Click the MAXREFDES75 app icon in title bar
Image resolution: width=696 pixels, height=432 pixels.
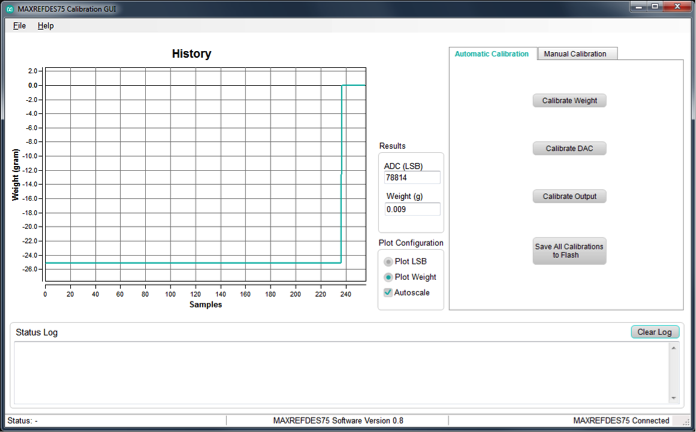[x=10, y=9]
